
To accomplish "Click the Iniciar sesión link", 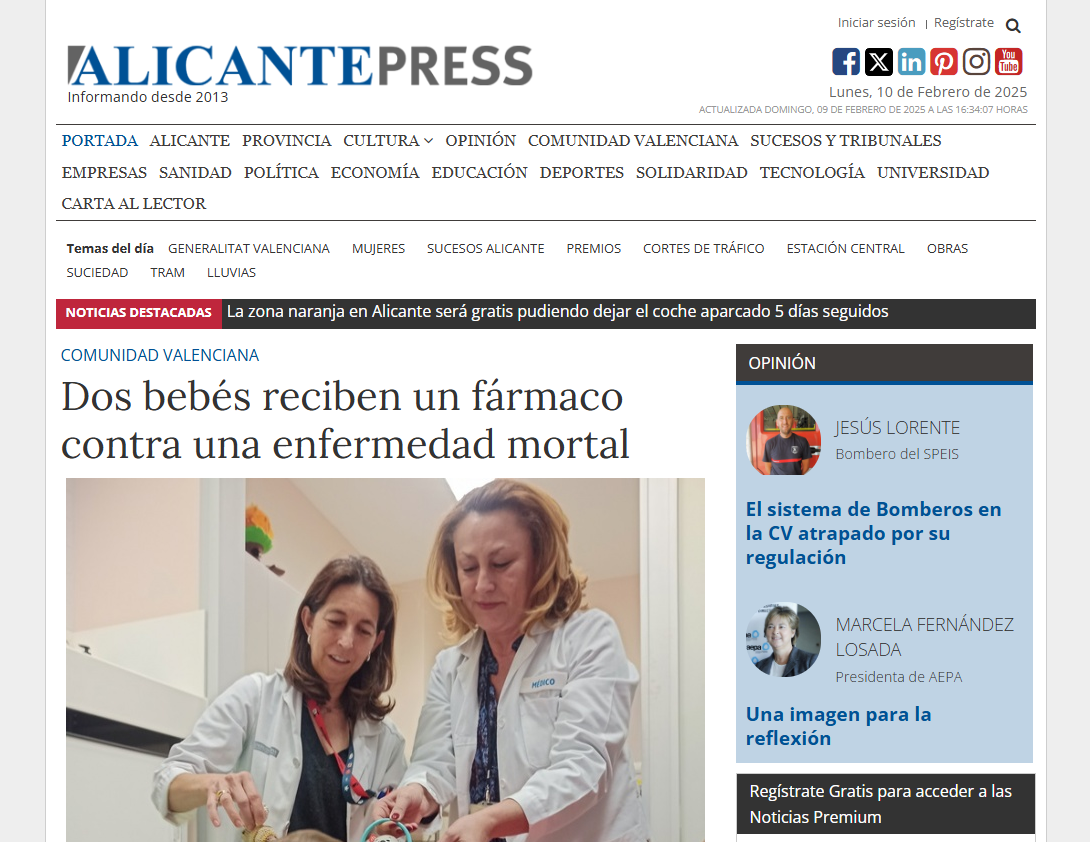I will (876, 23).
